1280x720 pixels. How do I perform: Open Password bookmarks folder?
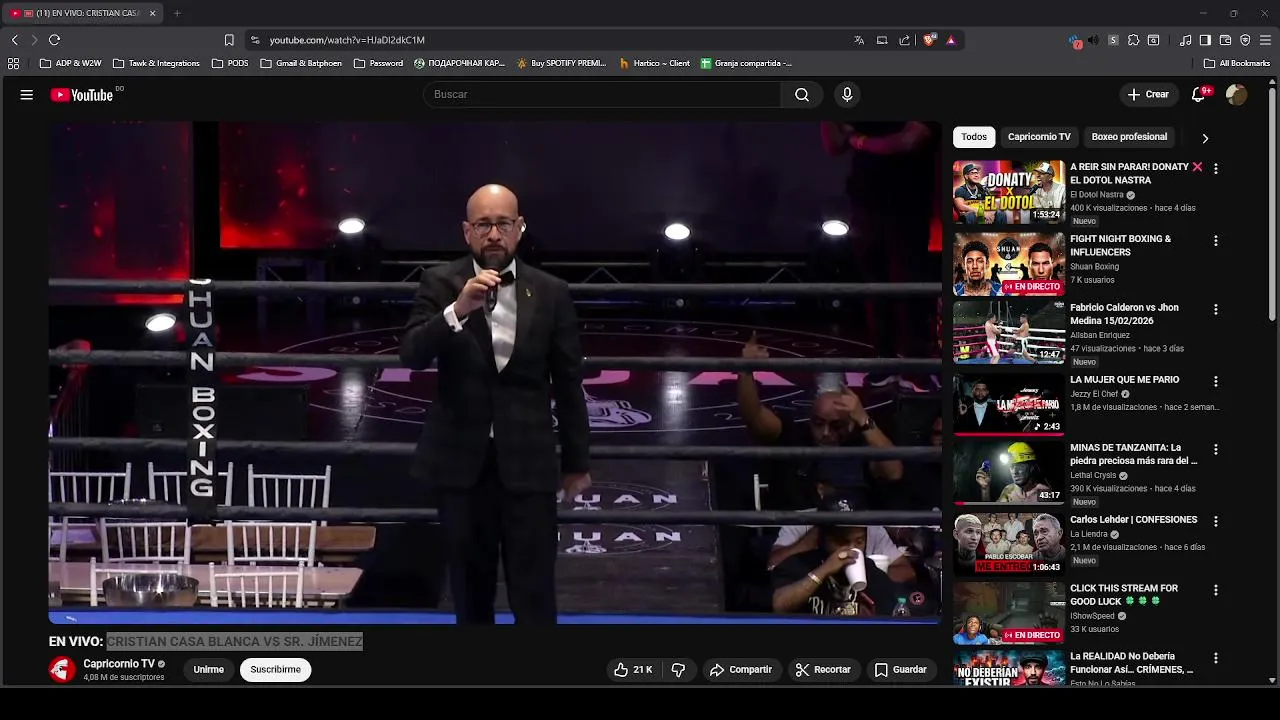pyautogui.click(x=378, y=63)
